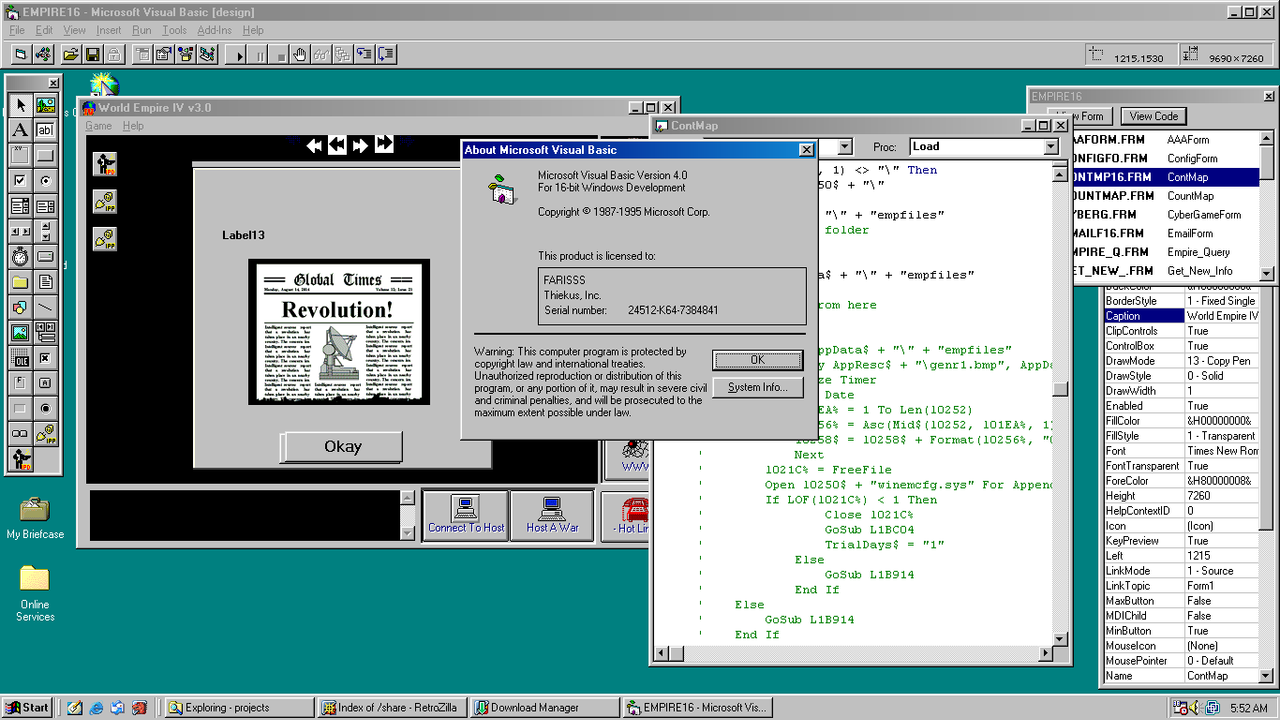Select the CommandButton tool in the toolbox

(x=46, y=155)
